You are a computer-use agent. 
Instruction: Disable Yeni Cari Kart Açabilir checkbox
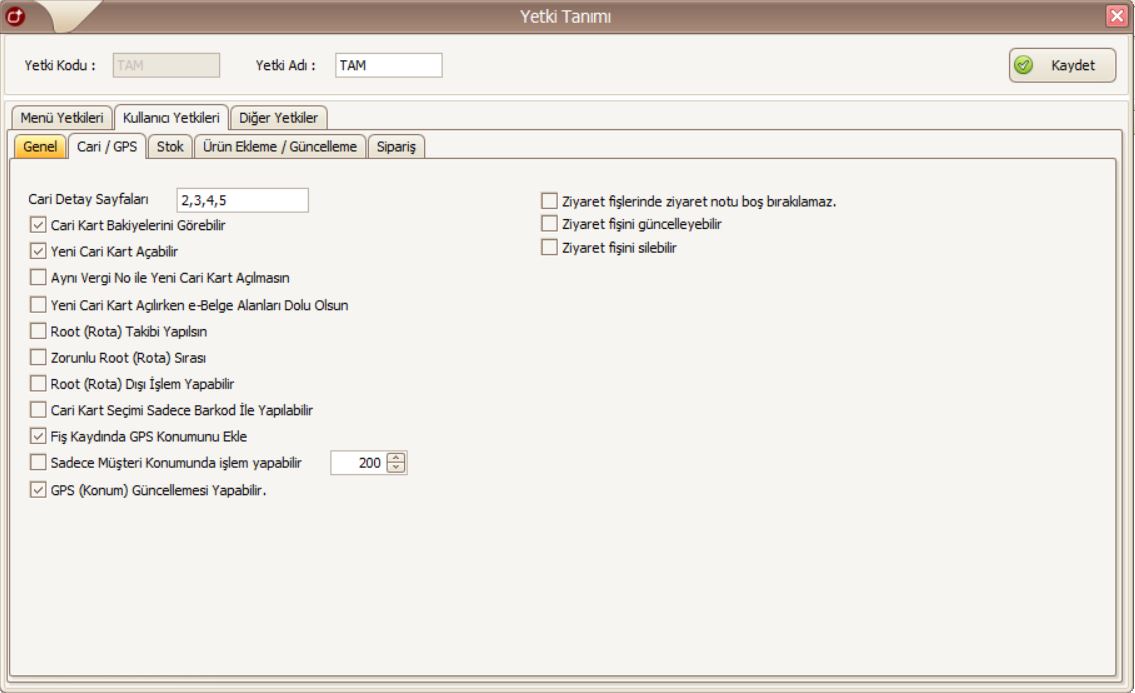[x=38, y=252]
